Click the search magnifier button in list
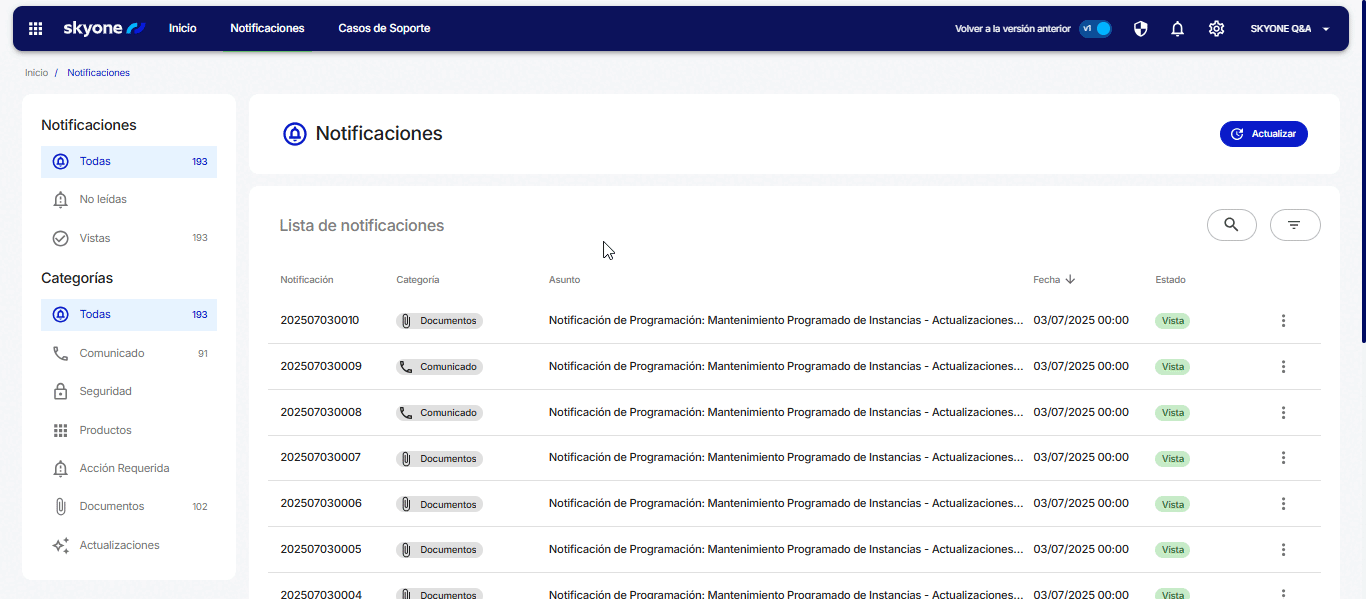 tap(1231, 225)
